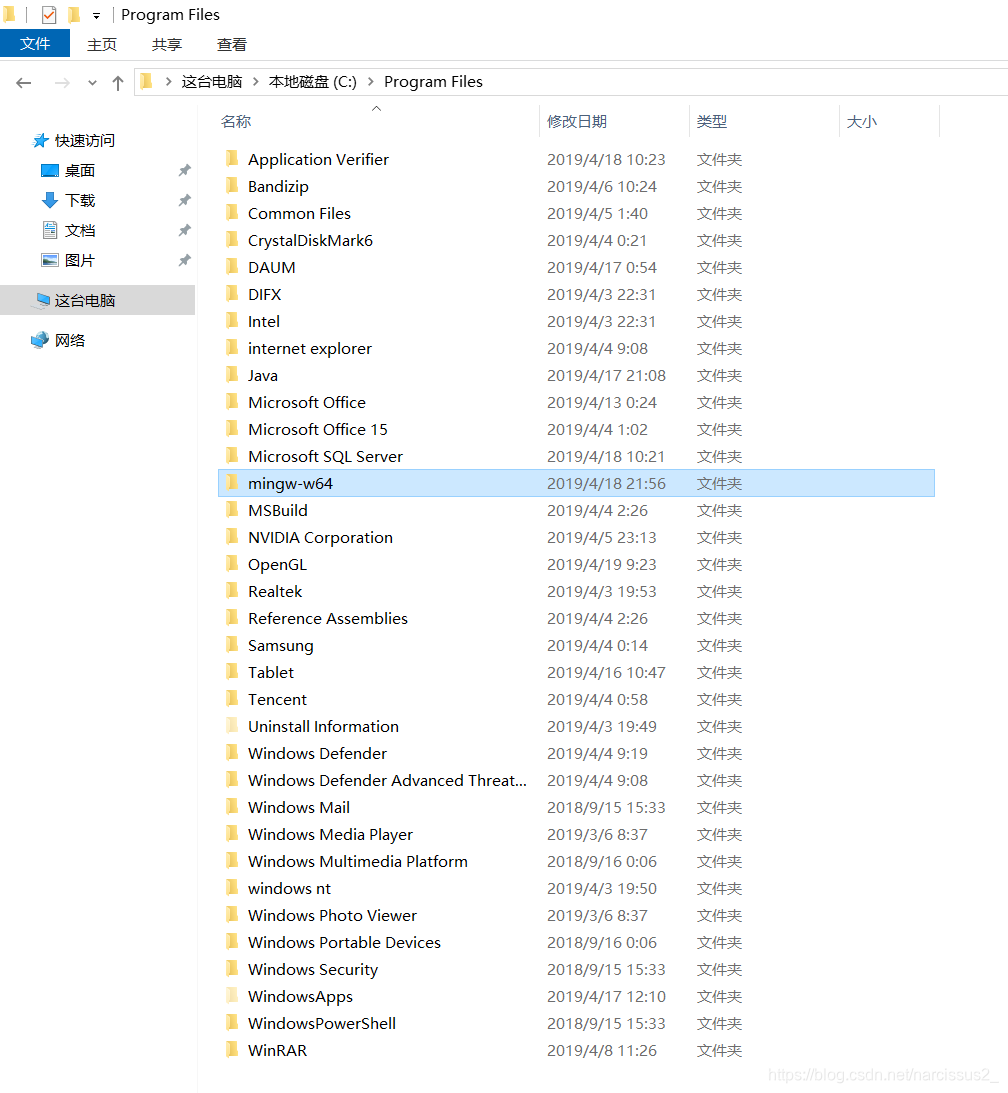Select the Windows Photo Viewer folder name
Viewport: 1008px width, 1093px height.
[x=332, y=915]
